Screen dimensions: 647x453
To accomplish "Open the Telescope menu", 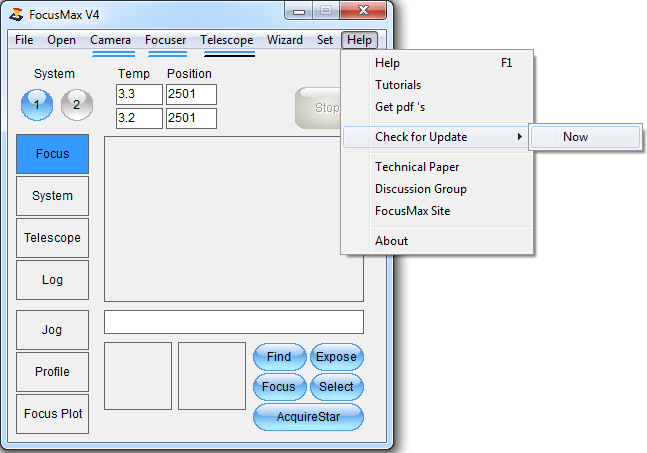I will click(227, 40).
